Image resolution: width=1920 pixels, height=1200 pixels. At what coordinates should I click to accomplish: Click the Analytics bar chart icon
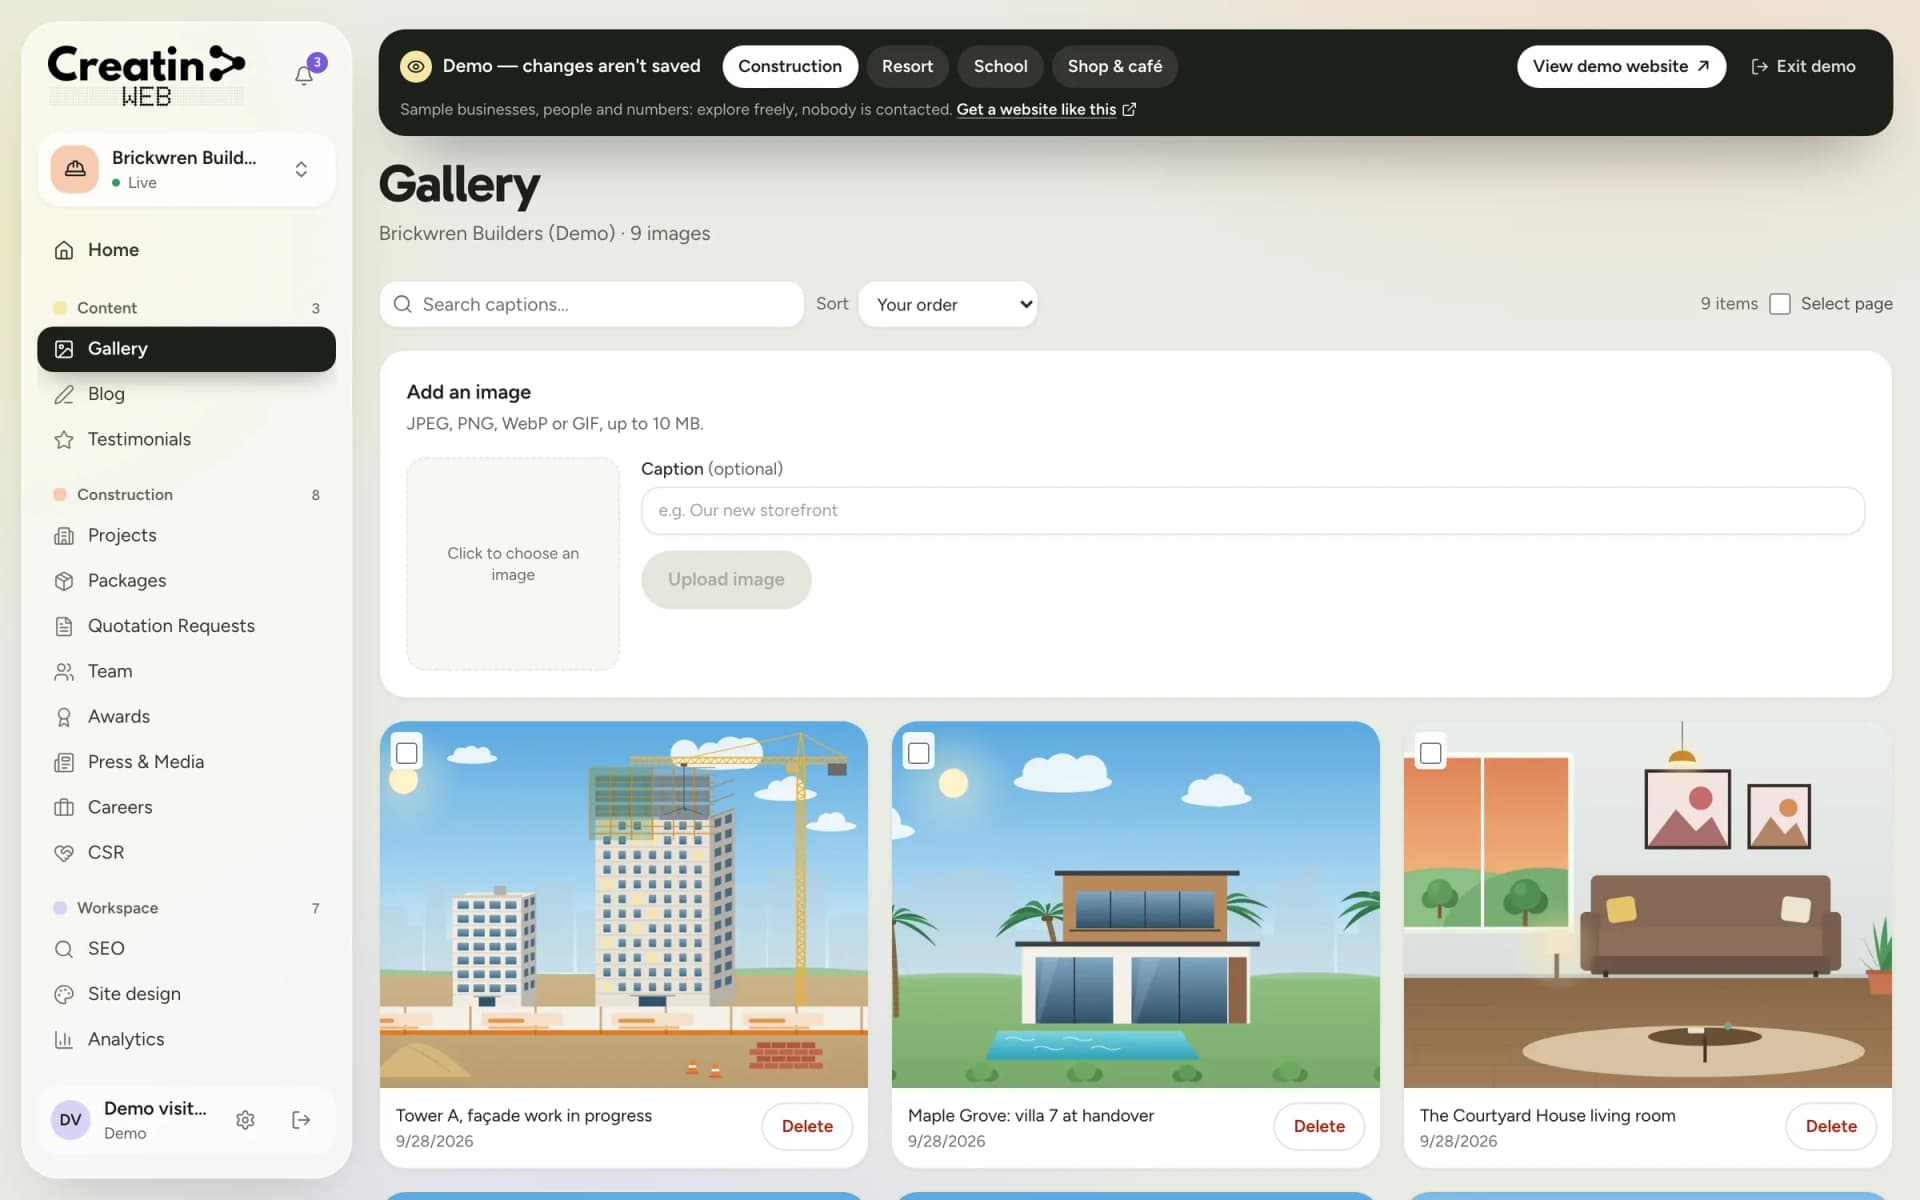click(x=64, y=1040)
